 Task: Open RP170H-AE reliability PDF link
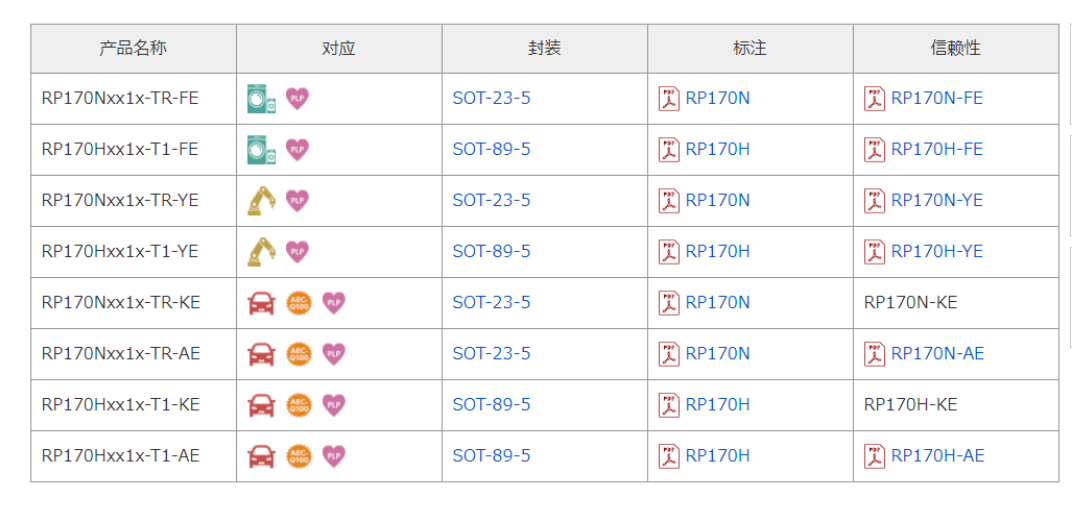[x=937, y=455]
